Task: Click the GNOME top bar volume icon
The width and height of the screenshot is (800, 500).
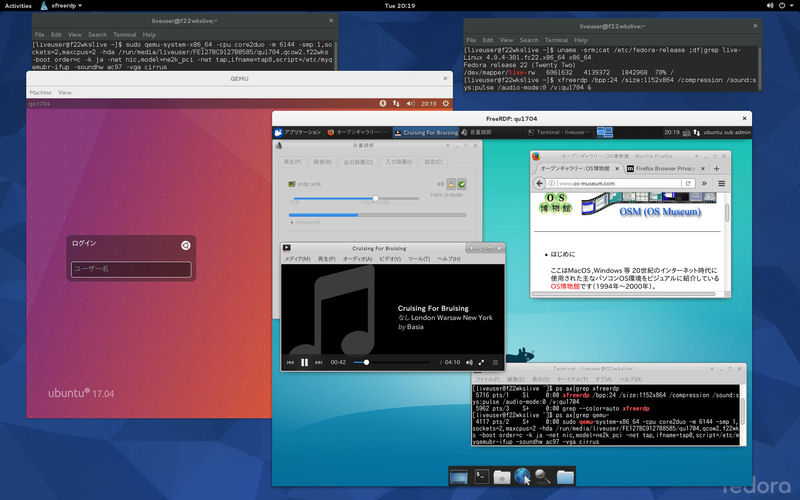Action: [770, 6]
